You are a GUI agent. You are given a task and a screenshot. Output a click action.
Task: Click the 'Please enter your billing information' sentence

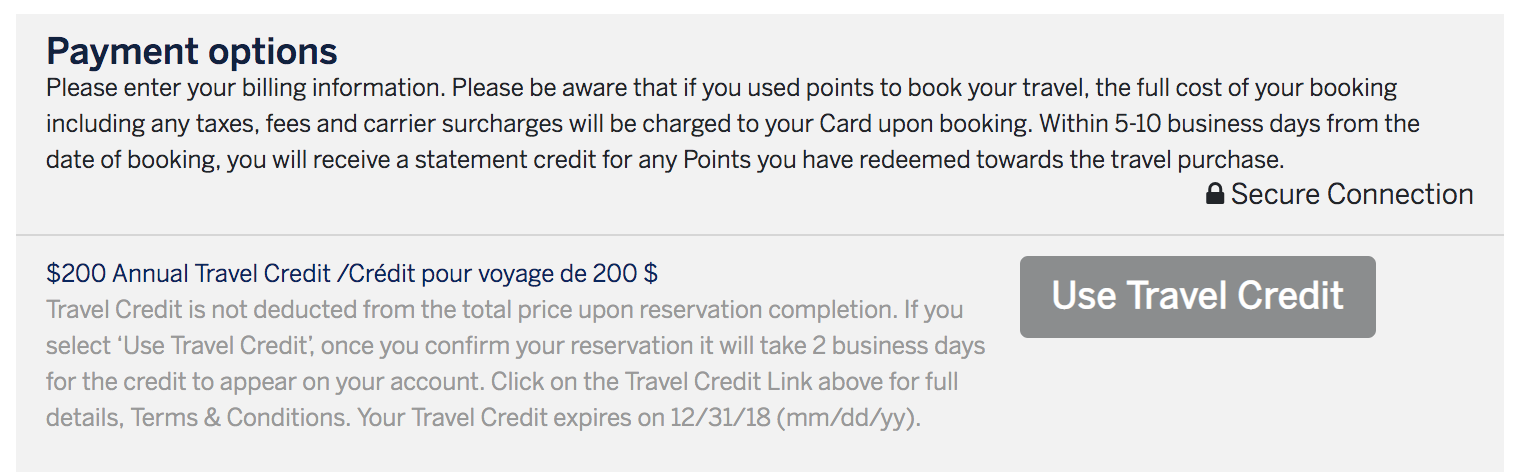point(245,88)
